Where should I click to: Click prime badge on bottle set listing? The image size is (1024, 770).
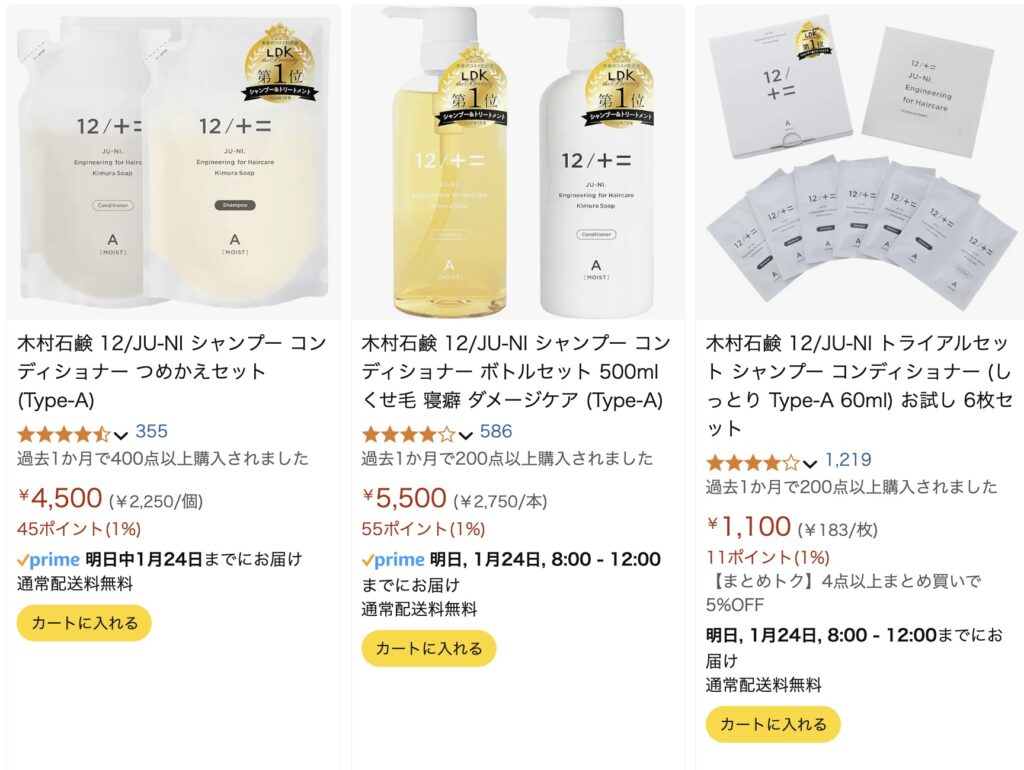pos(393,560)
